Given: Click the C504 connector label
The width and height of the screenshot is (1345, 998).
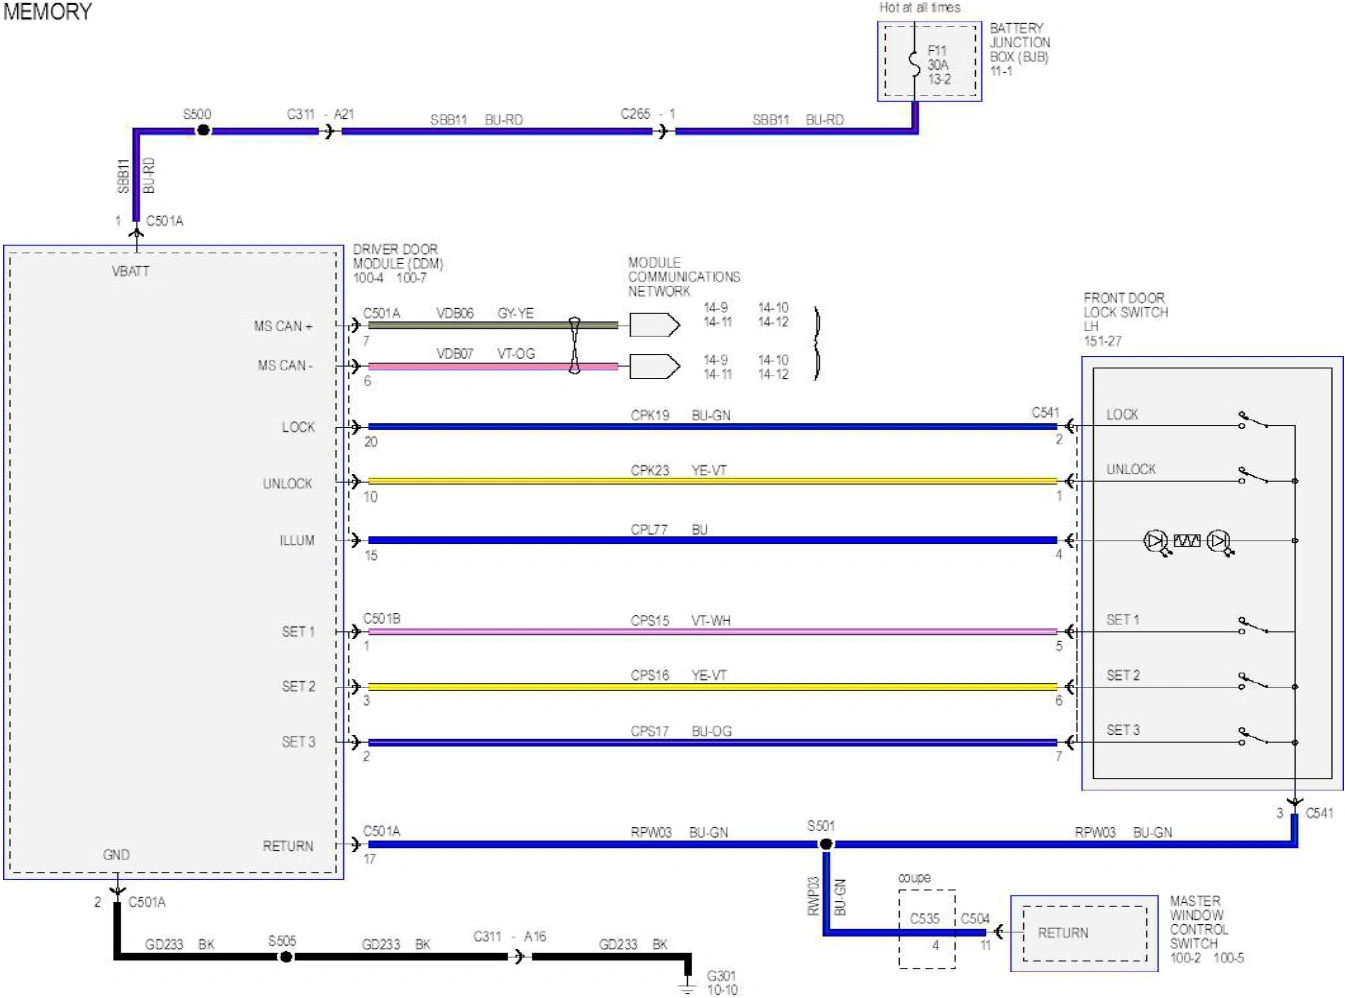Looking at the screenshot, I should tap(975, 918).
